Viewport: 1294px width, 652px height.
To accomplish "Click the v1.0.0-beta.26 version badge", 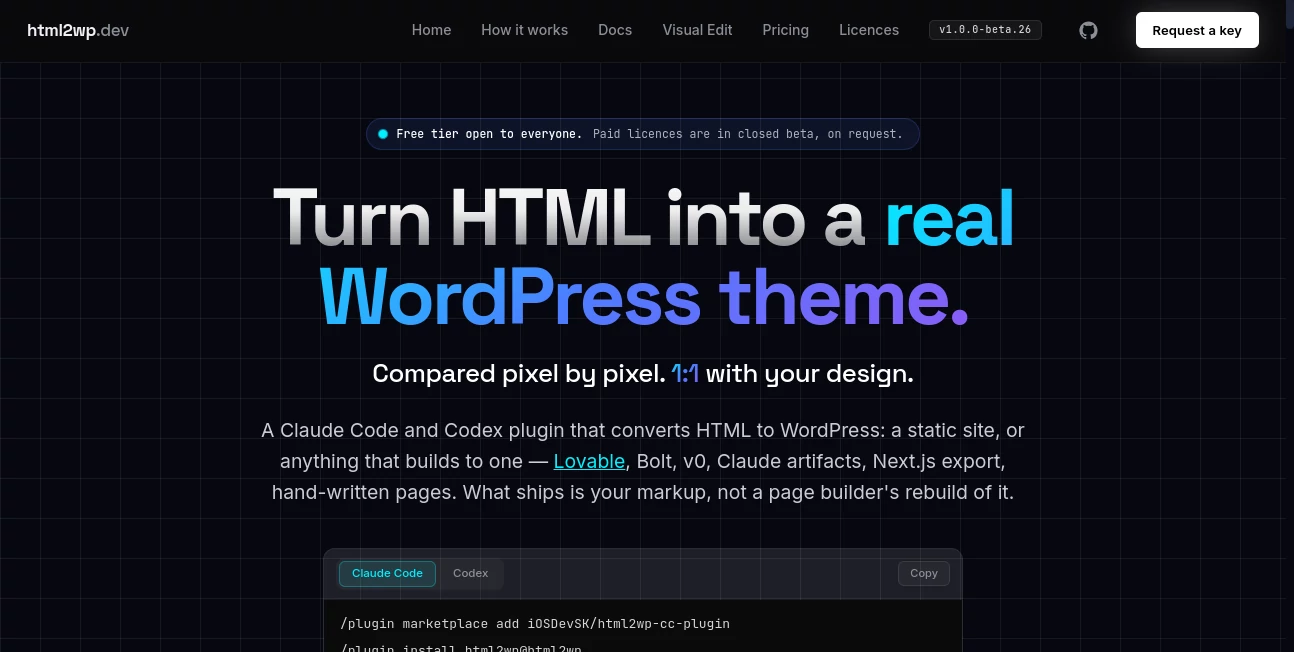I will 985,30.
